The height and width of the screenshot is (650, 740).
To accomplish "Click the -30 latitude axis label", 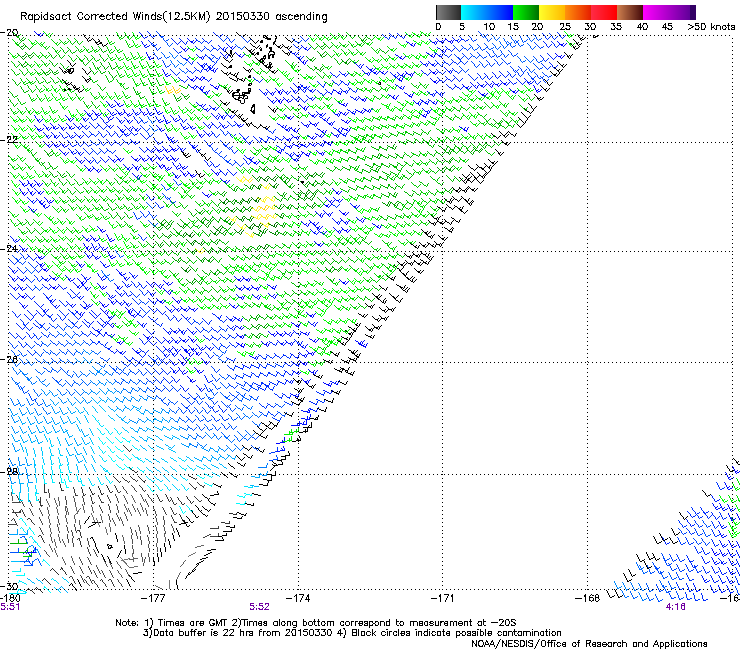I will pos(9,587).
